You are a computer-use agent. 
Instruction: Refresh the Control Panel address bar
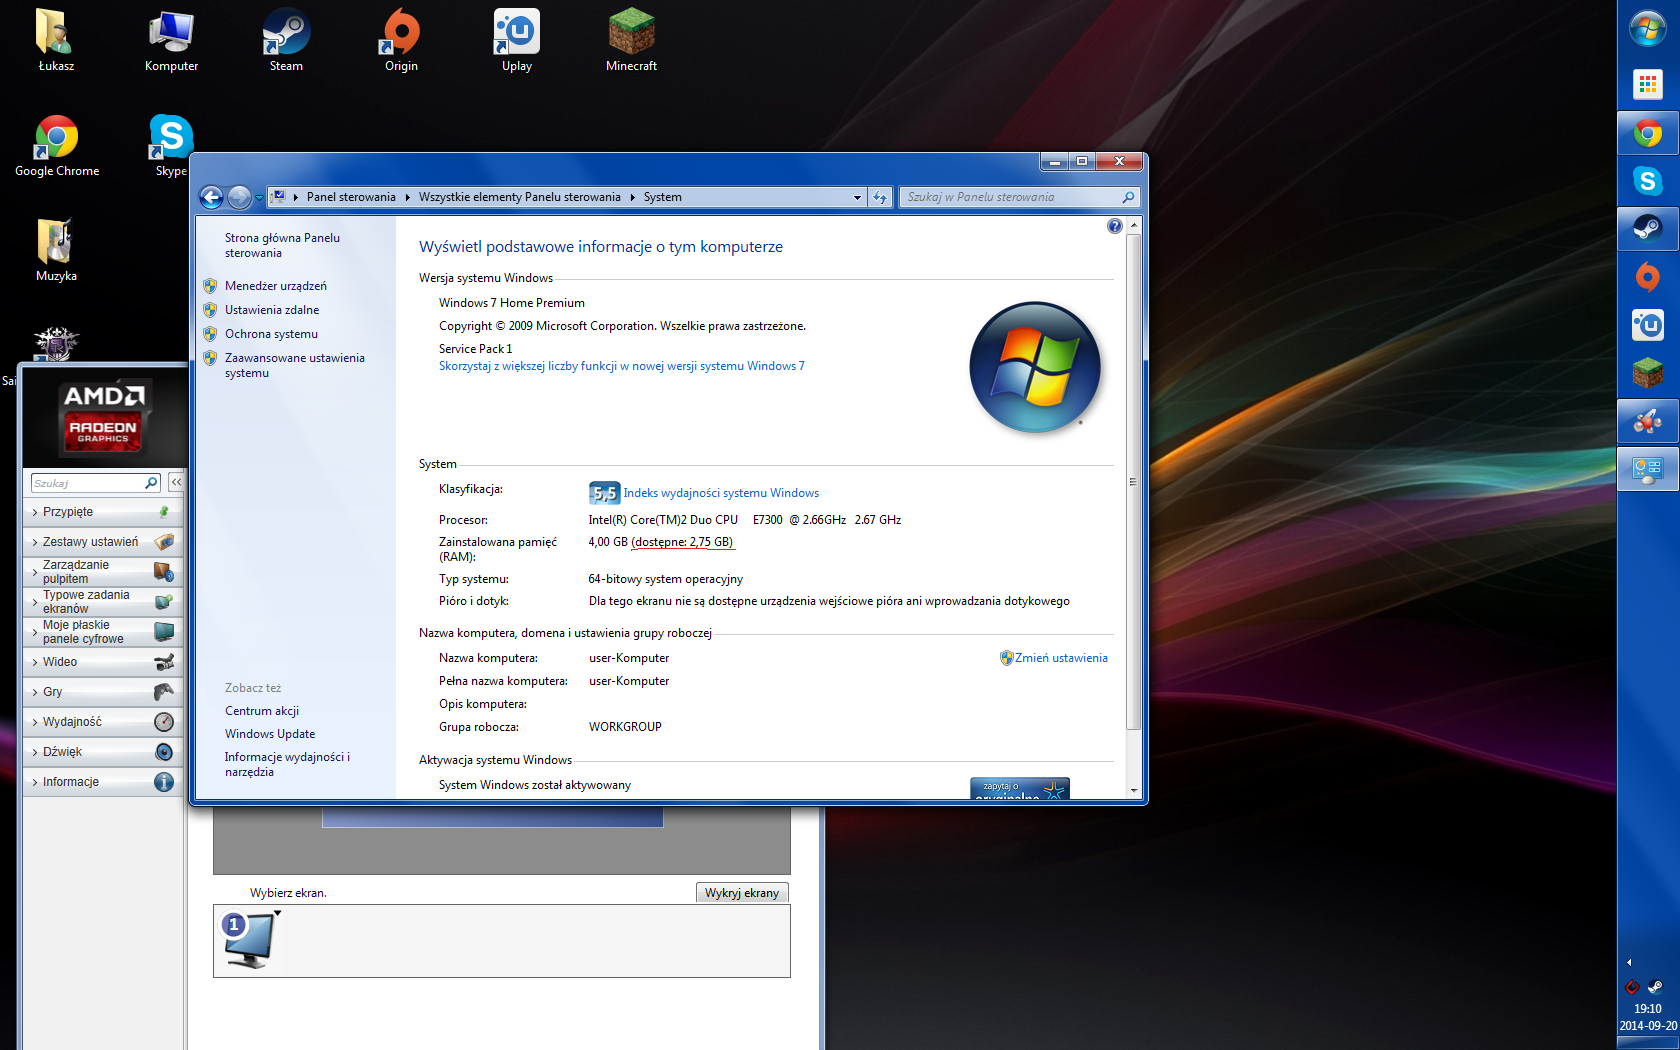(880, 197)
